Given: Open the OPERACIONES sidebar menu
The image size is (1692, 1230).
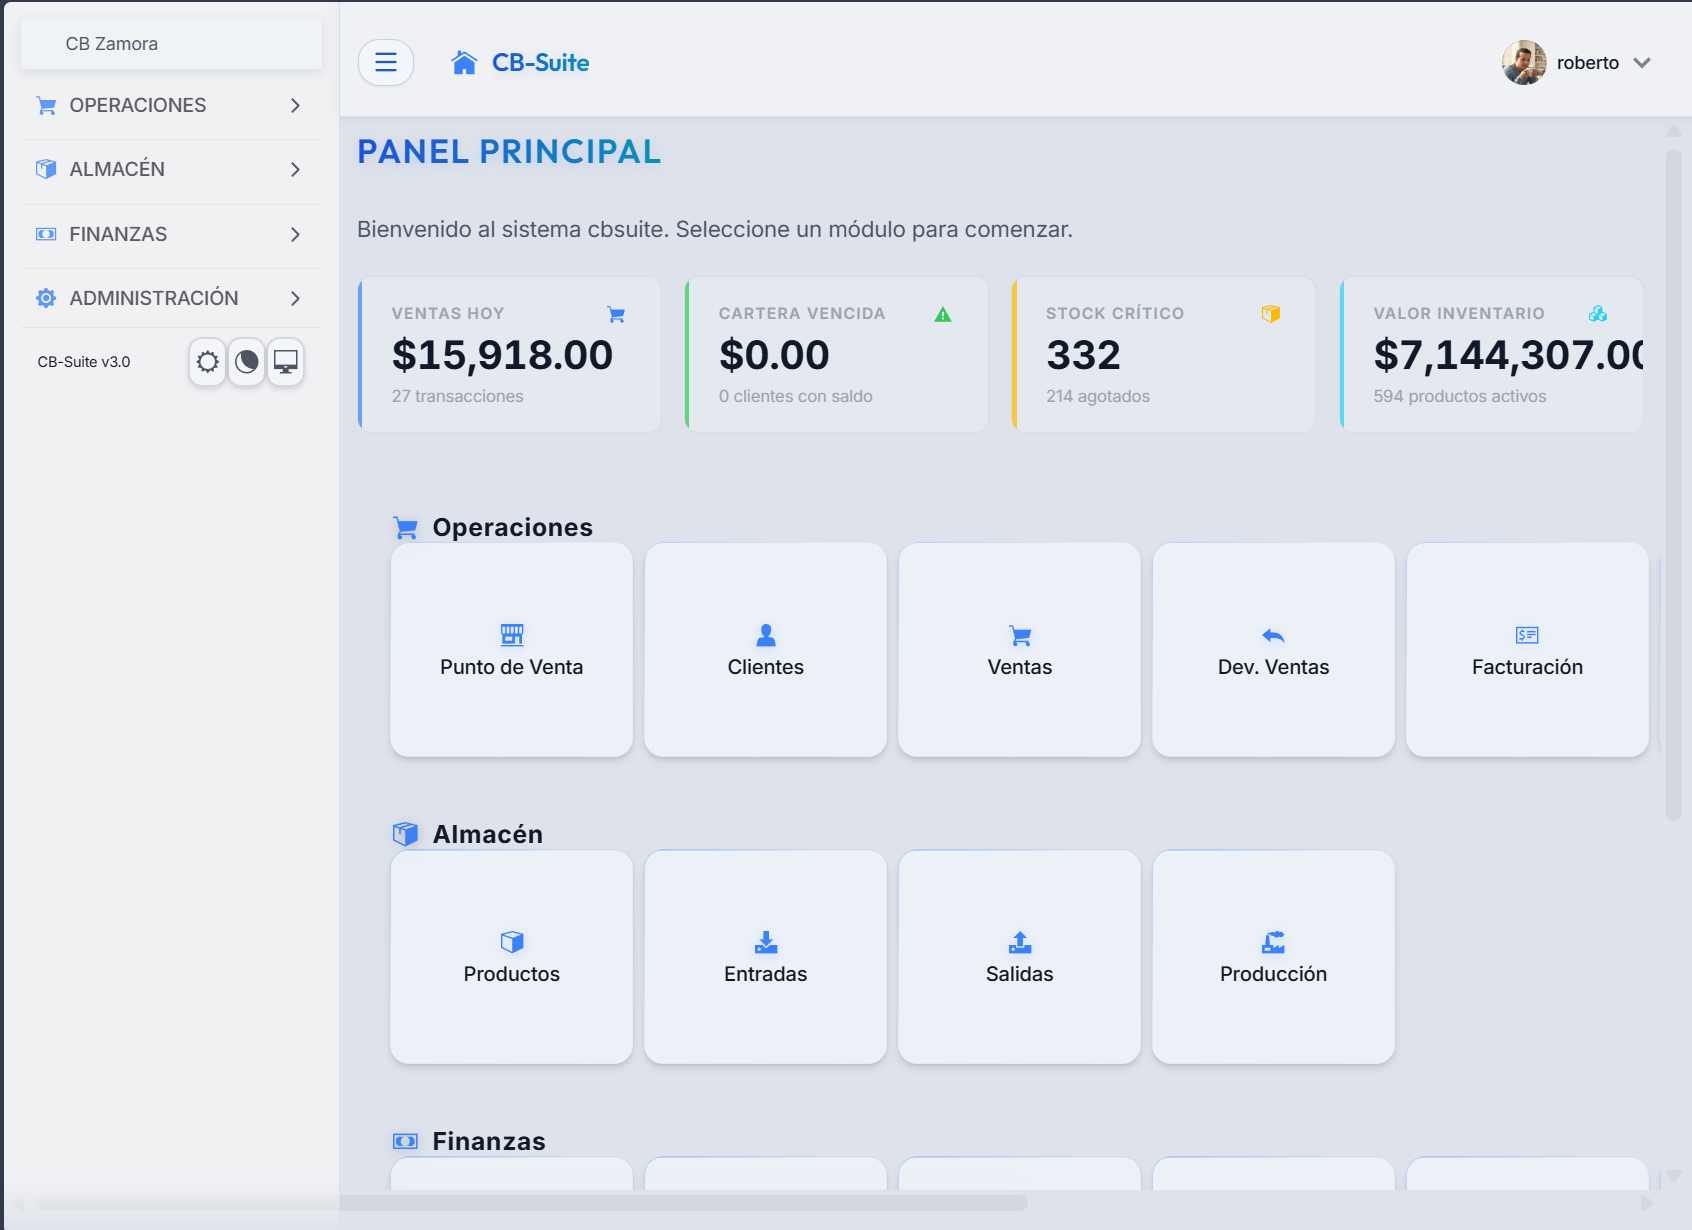Looking at the screenshot, I should pos(171,105).
